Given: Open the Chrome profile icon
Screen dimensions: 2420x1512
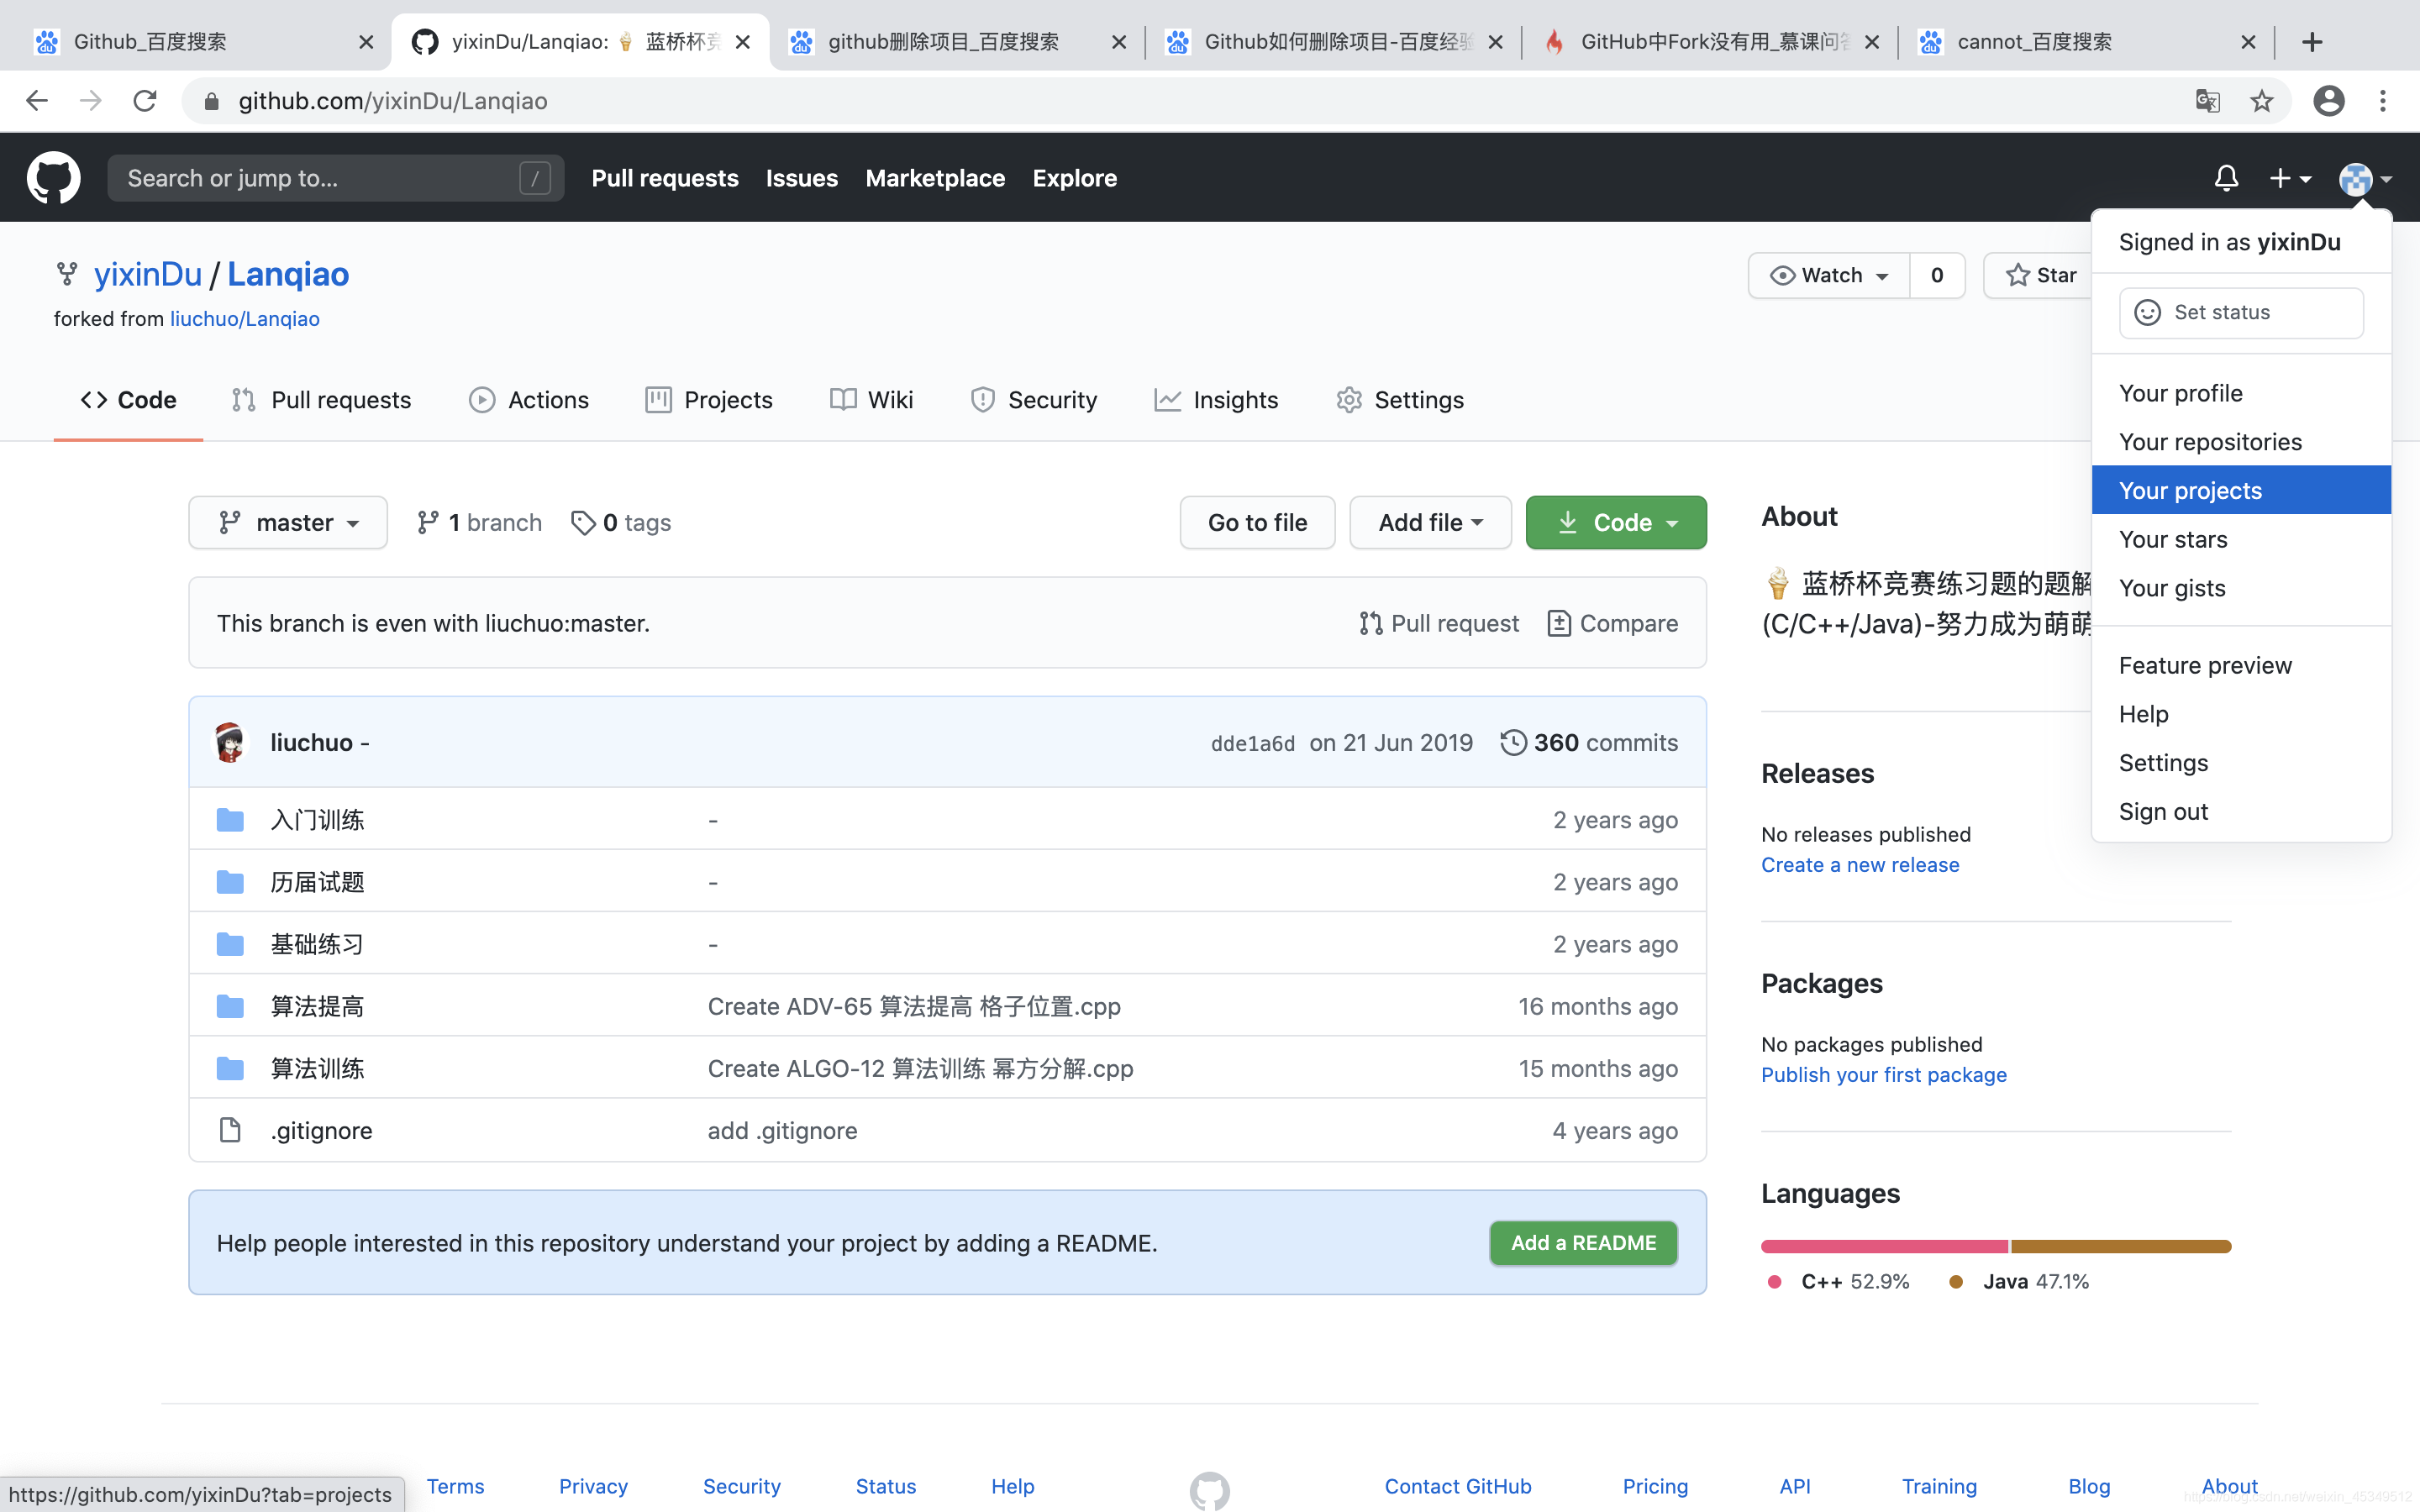Looking at the screenshot, I should (x=2329, y=101).
